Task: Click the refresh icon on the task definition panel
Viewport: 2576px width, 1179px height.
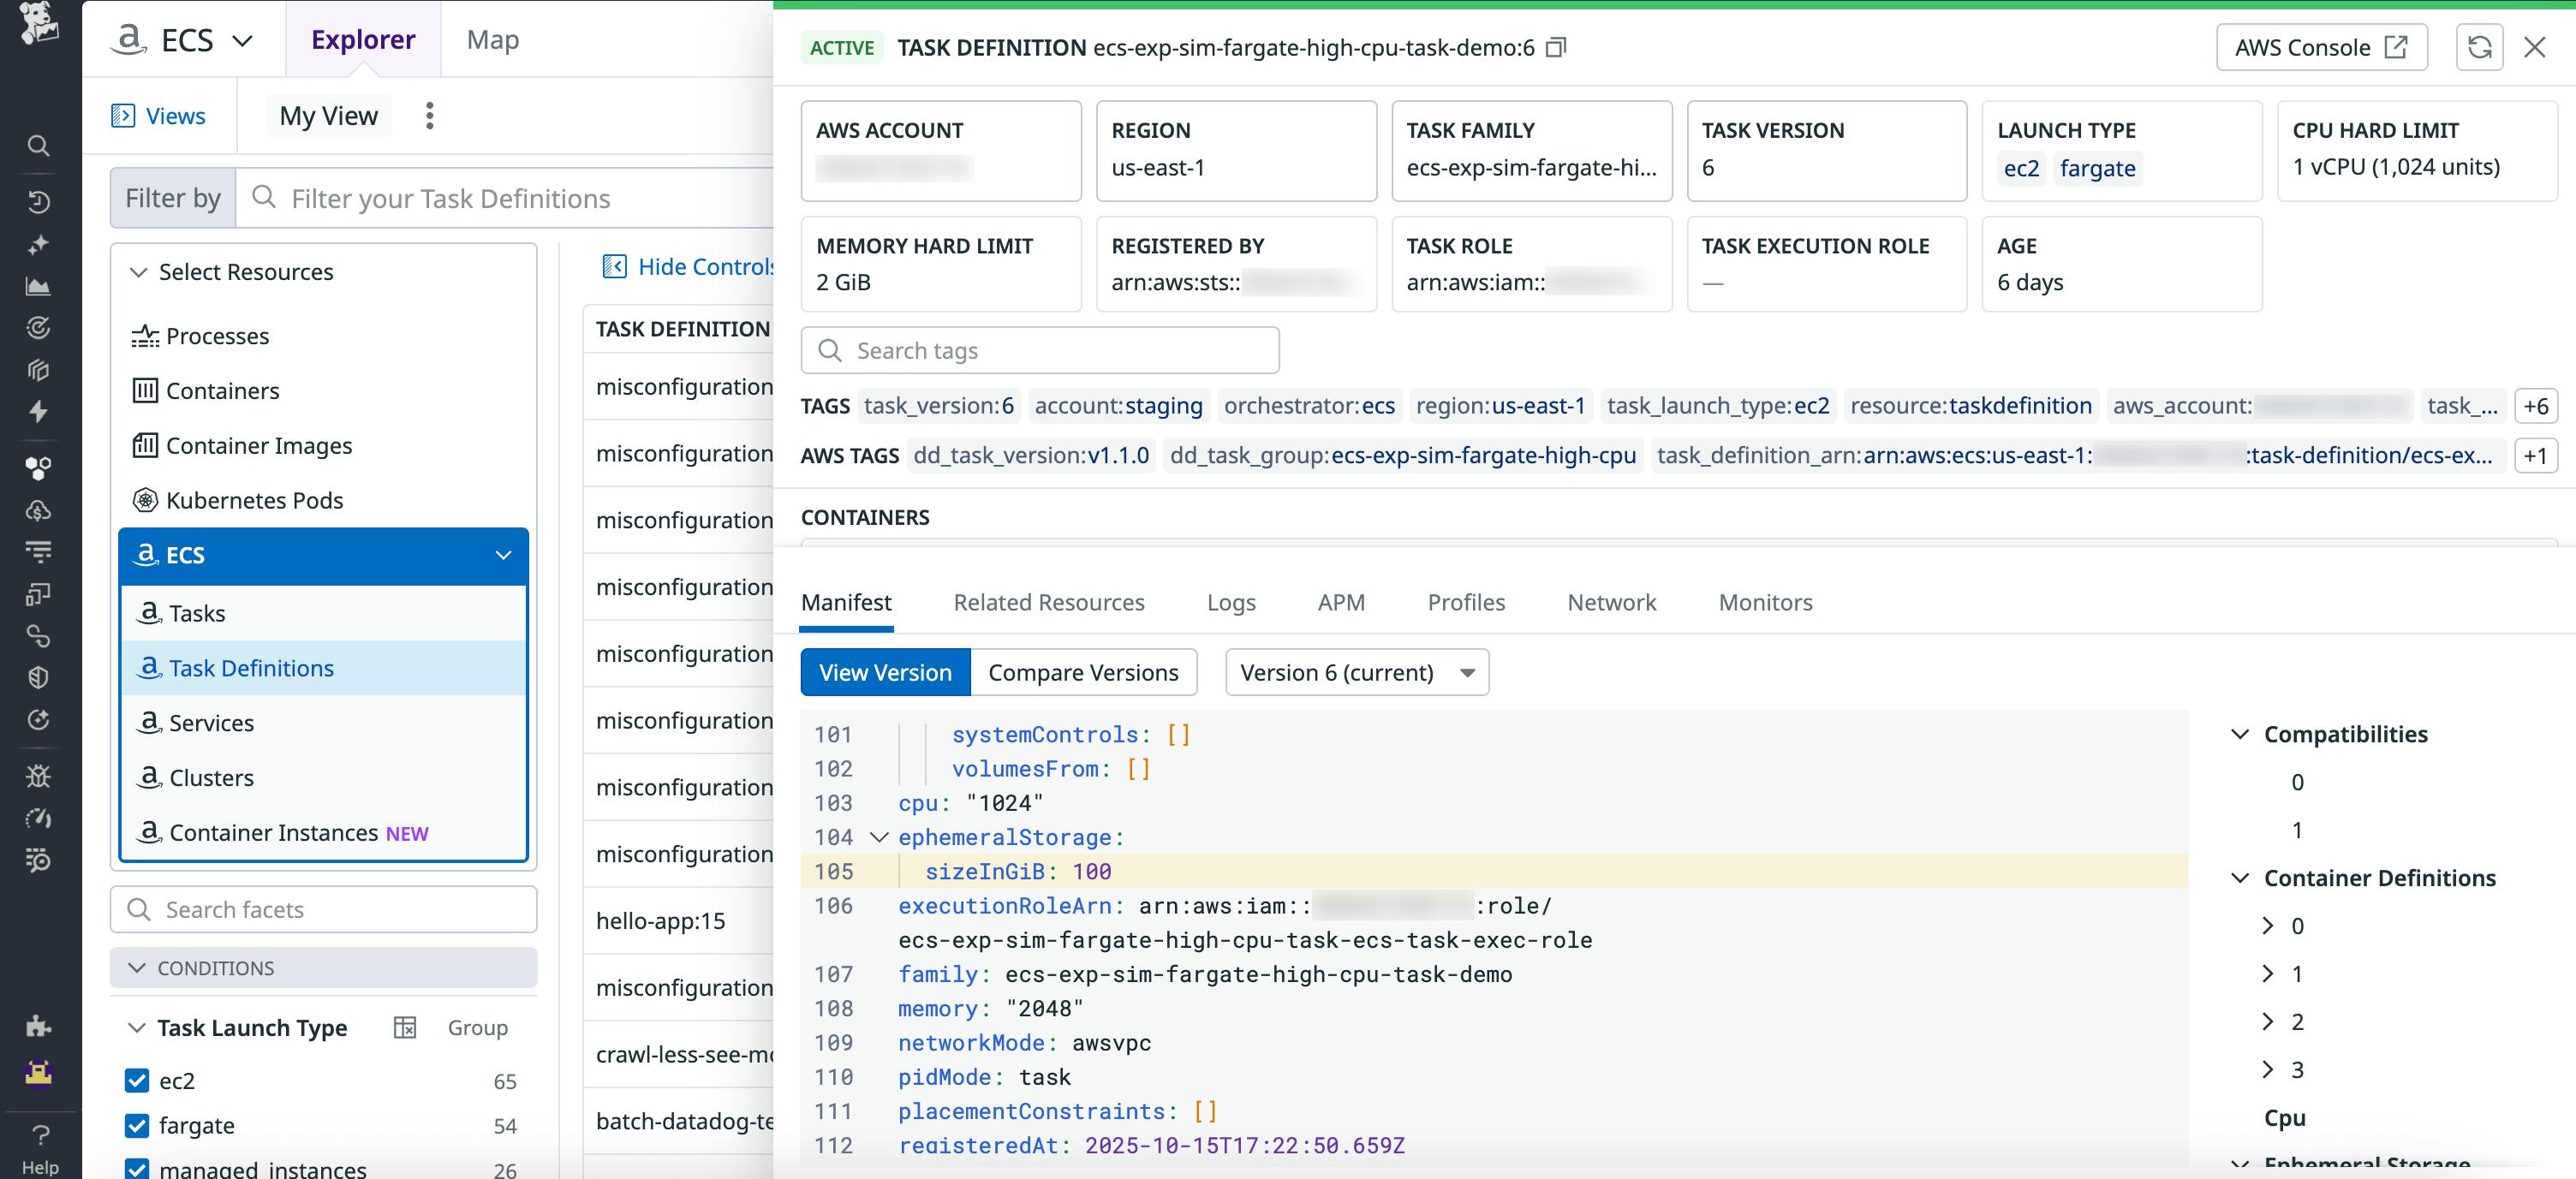Action: click(2480, 46)
